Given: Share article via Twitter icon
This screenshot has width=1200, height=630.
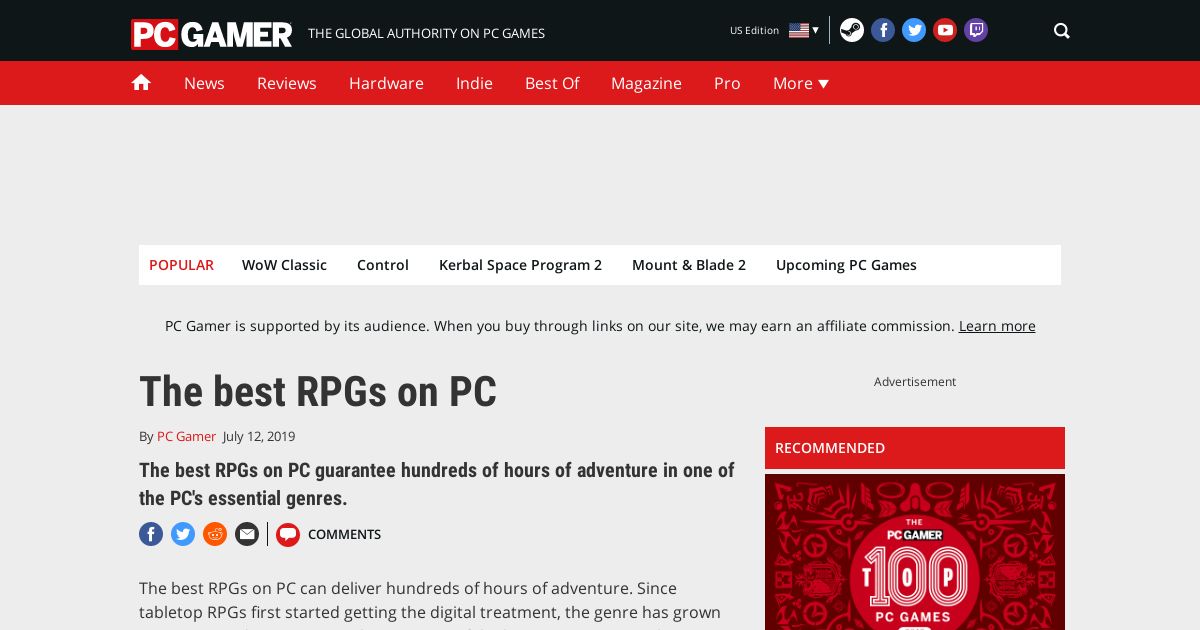Looking at the screenshot, I should (x=183, y=534).
